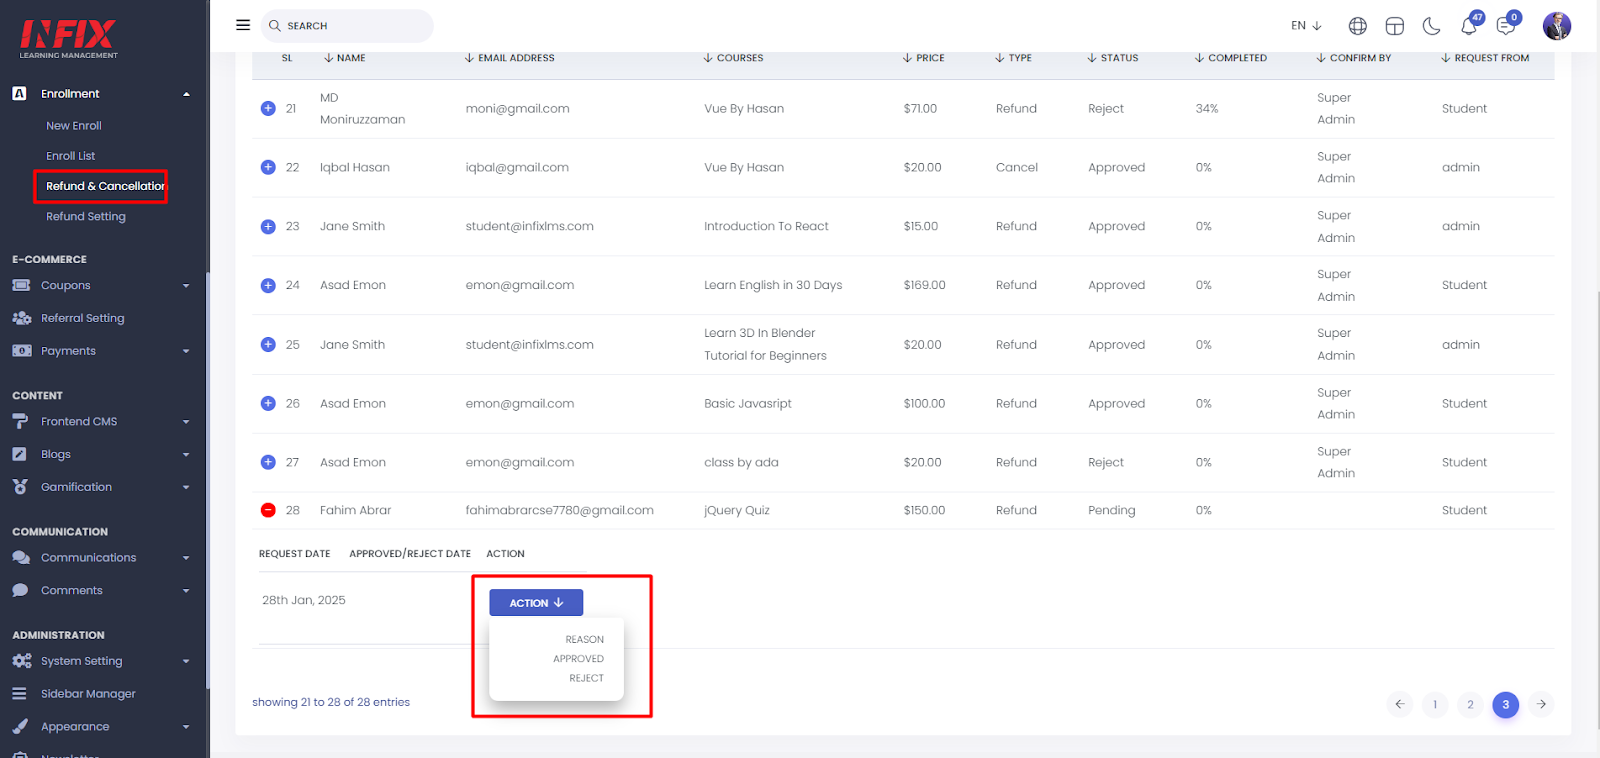Open notifications bell icon
The image size is (1600, 758).
[1468, 26]
